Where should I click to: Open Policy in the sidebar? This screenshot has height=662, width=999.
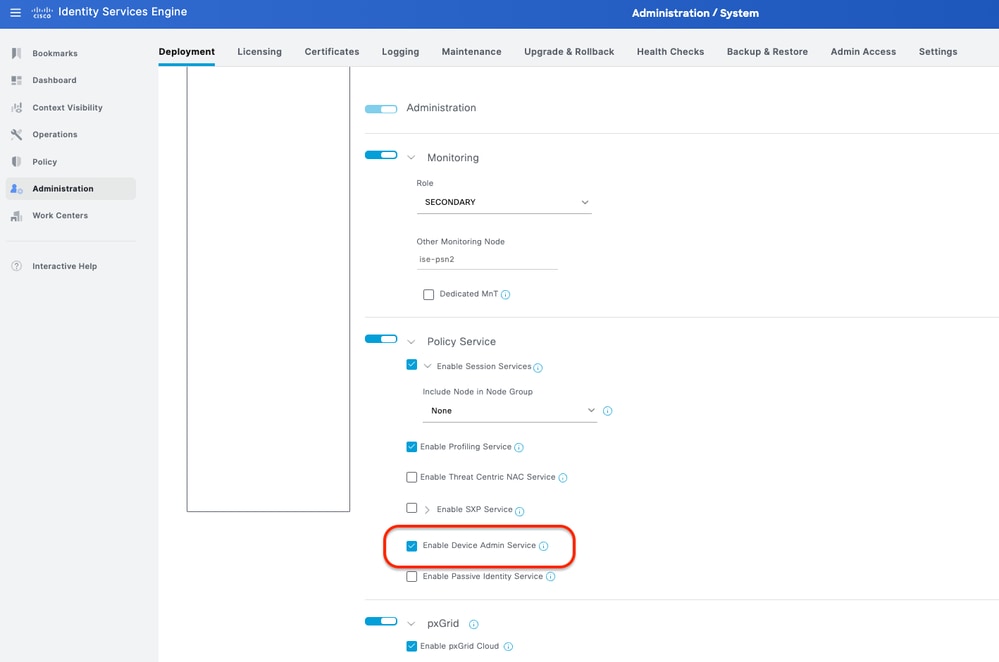[x=45, y=162]
